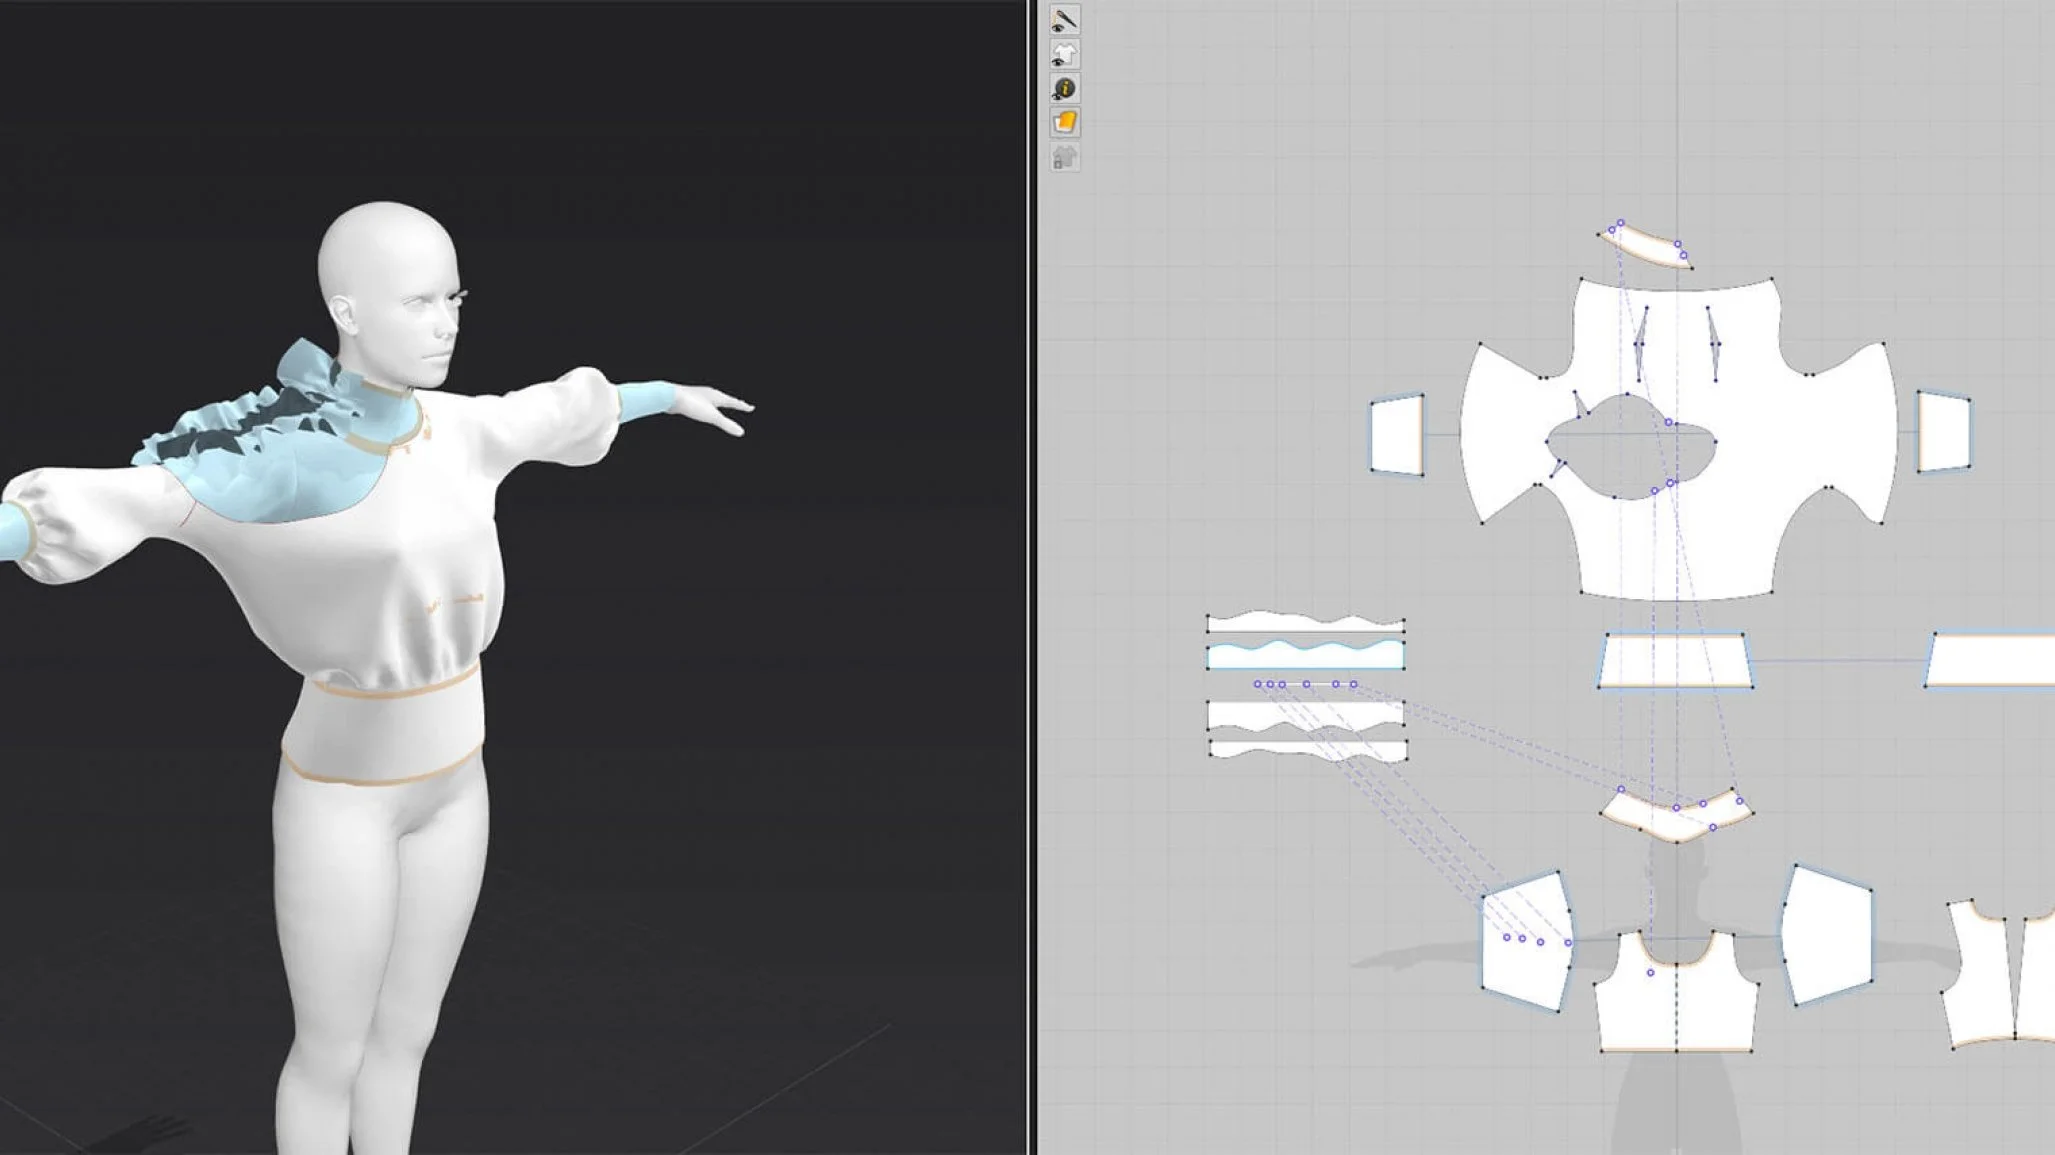Select the curved collar piece at top

[x=1647, y=246]
